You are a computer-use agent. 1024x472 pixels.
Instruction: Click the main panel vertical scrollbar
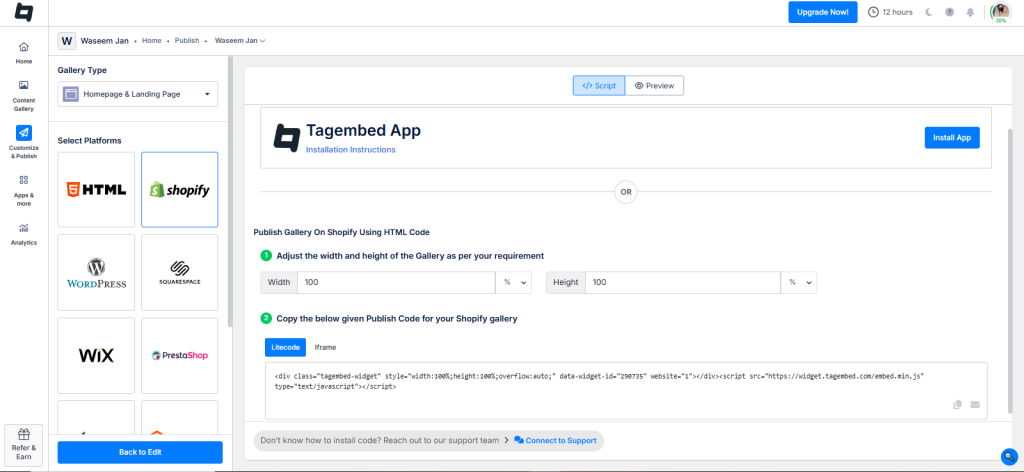[x=1011, y=271]
